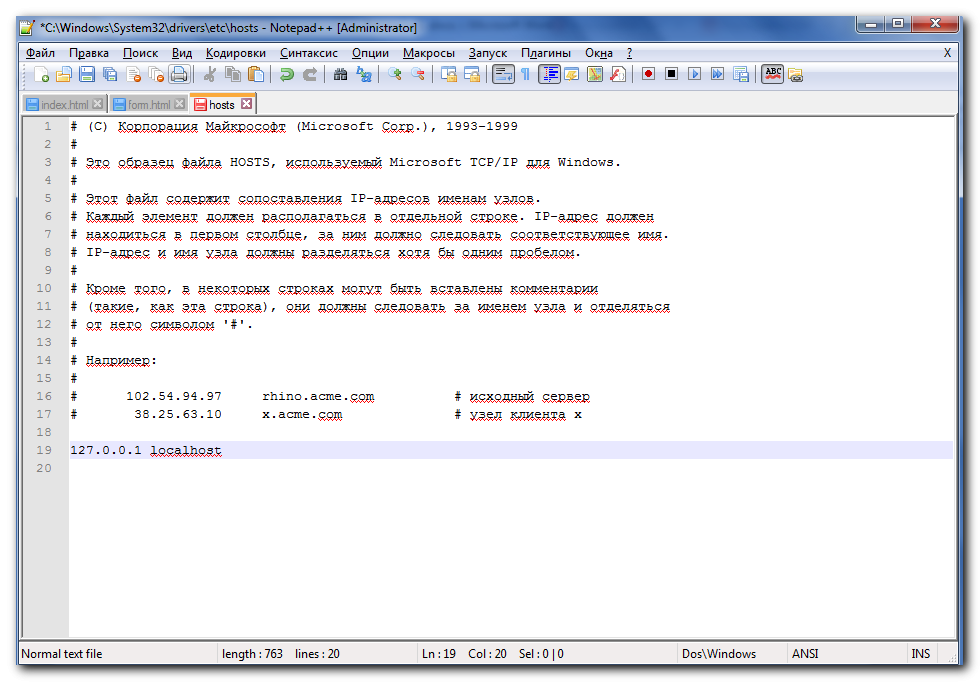
Task: Click the X at the menu bar's right end
Action: (948, 53)
